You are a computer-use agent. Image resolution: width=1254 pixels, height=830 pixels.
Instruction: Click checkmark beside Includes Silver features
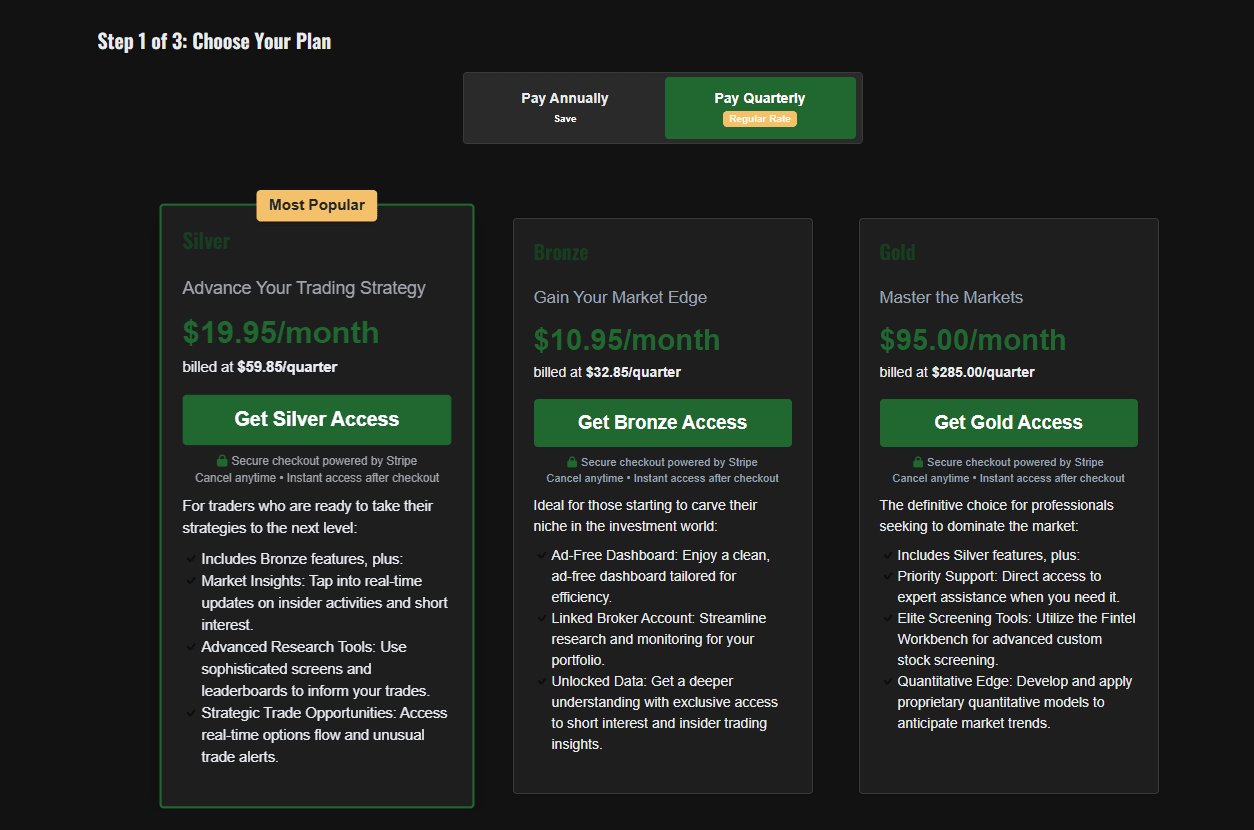pyautogui.click(x=887, y=555)
